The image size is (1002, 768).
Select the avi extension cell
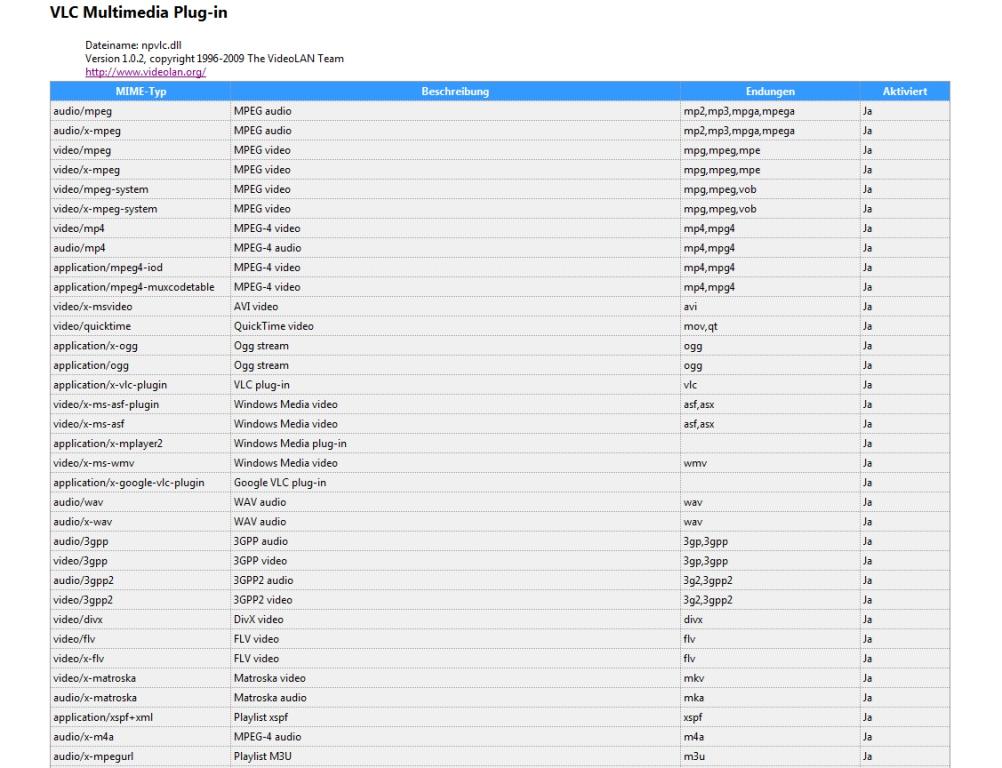coord(770,307)
